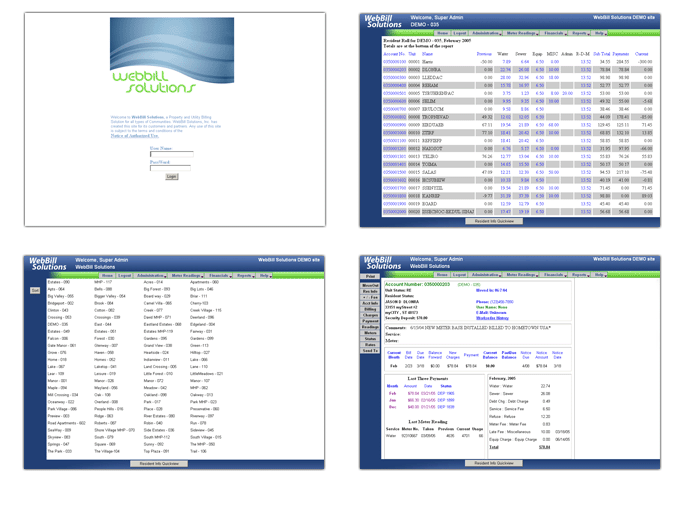This screenshot has width=680, height=520.
Task: Expand Administration menu on the resident roll page
Action: tap(486, 33)
